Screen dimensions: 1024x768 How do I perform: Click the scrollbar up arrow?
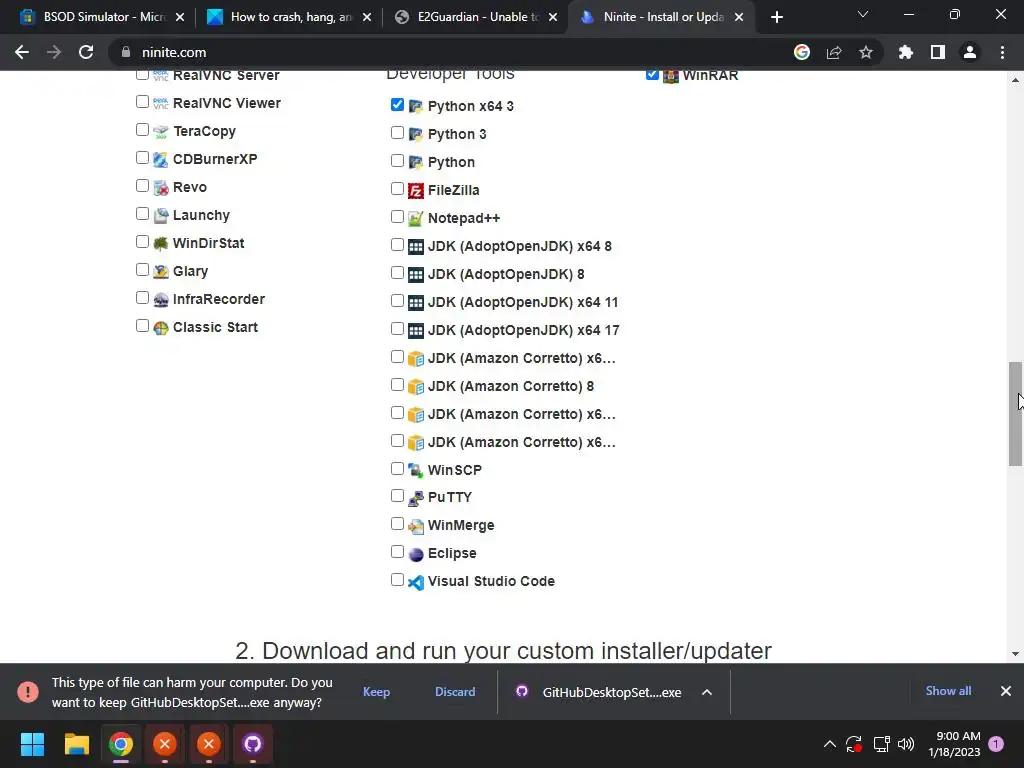tap(1015, 80)
